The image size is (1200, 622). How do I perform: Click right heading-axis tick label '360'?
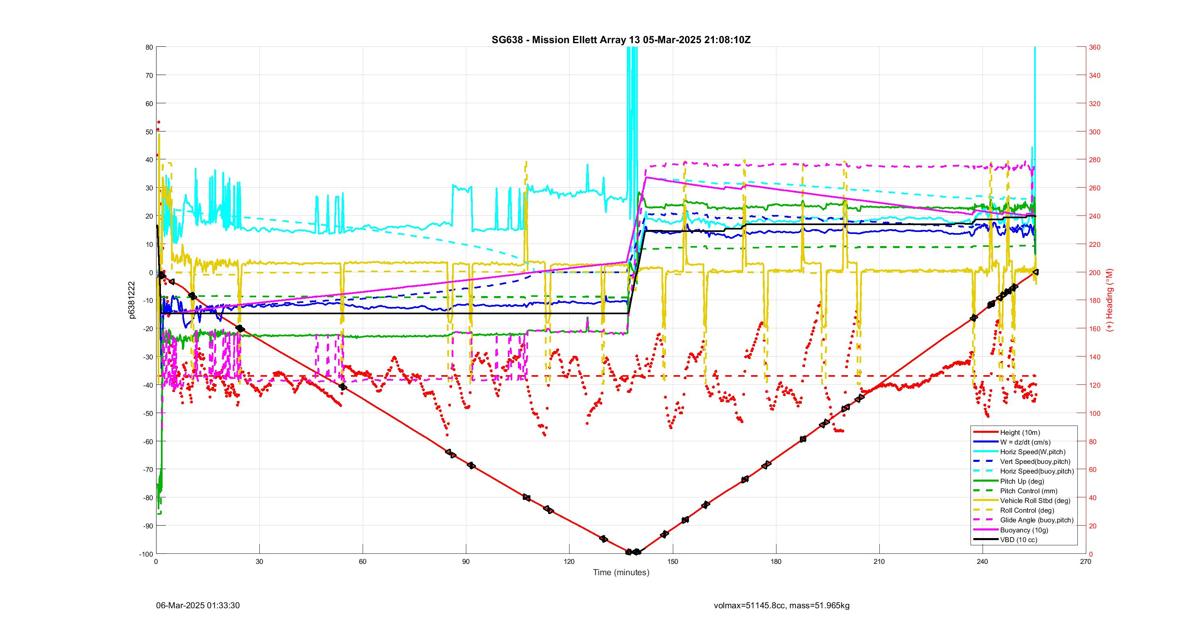point(1095,47)
